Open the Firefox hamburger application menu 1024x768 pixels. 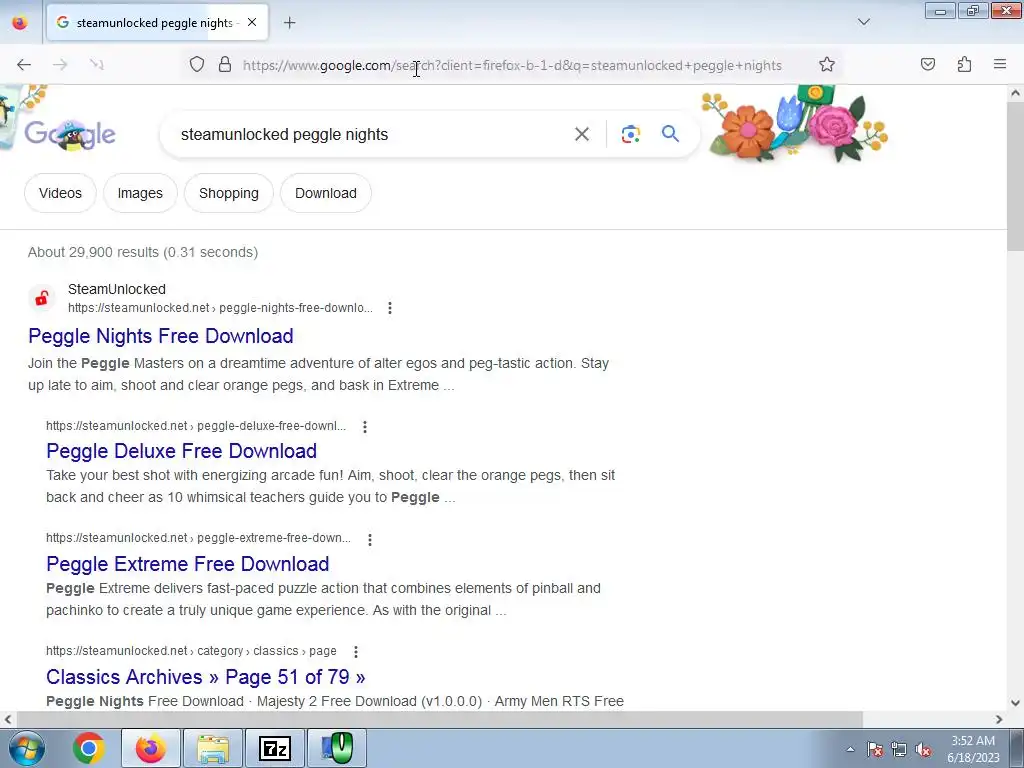point(1000,65)
